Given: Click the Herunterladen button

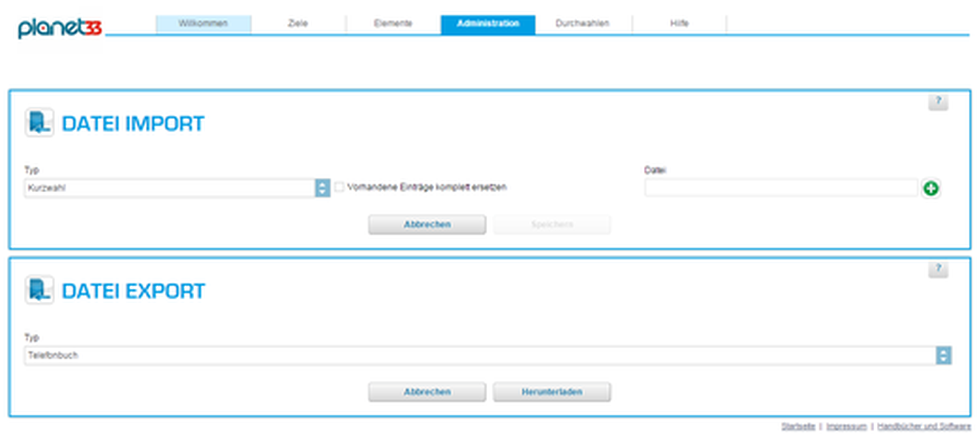Looking at the screenshot, I should (x=552, y=392).
